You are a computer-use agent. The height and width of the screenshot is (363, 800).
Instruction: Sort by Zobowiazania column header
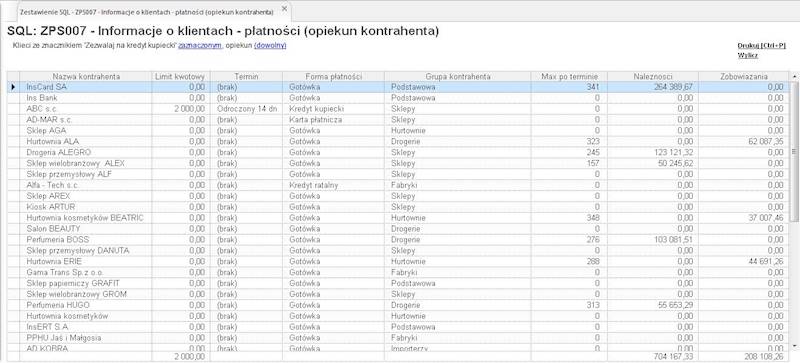coord(744,77)
